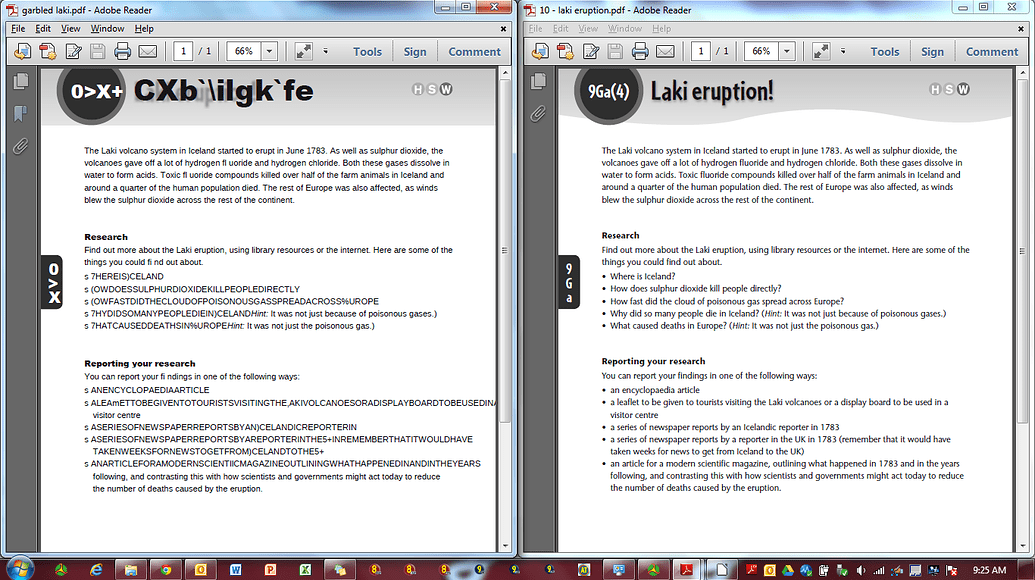Open the Comment pane
This screenshot has width=1035, height=580.
(474, 51)
